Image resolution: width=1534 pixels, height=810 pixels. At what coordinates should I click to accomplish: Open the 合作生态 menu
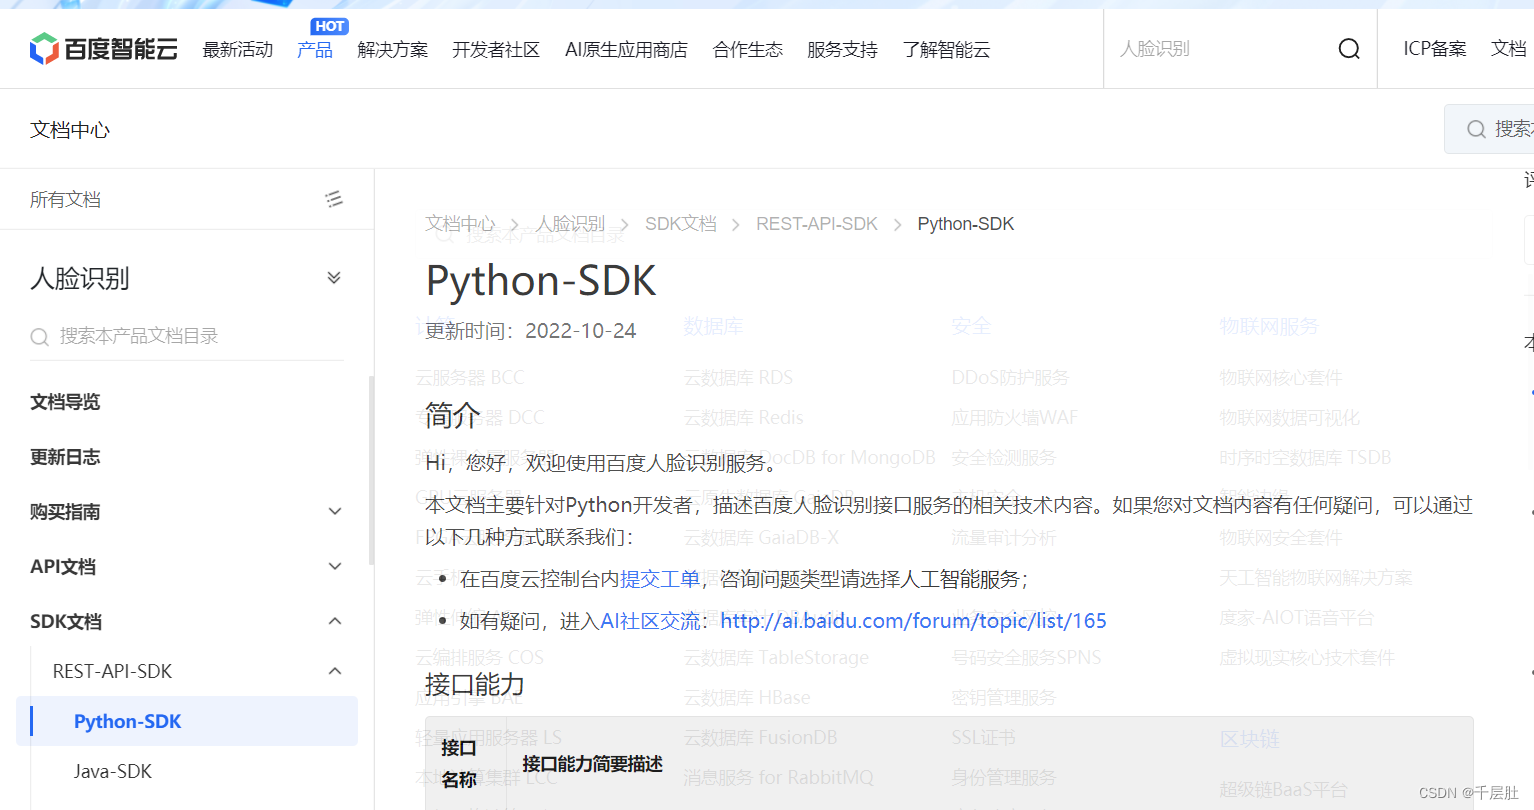tap(748, 50)
